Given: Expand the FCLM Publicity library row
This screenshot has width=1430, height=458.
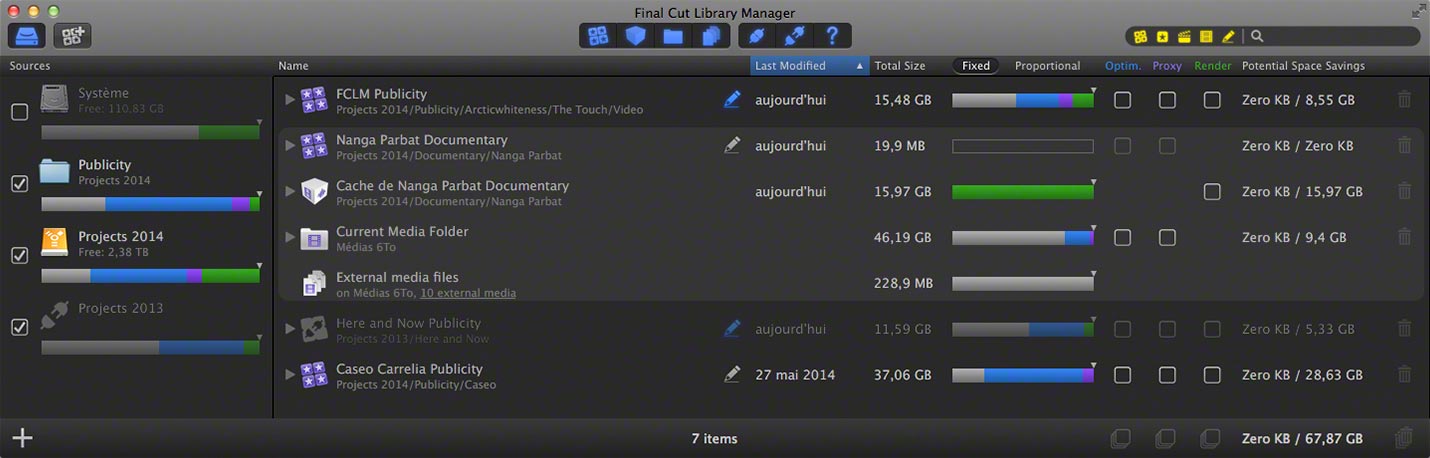Looking at the screenshot, I should point(290,100).
